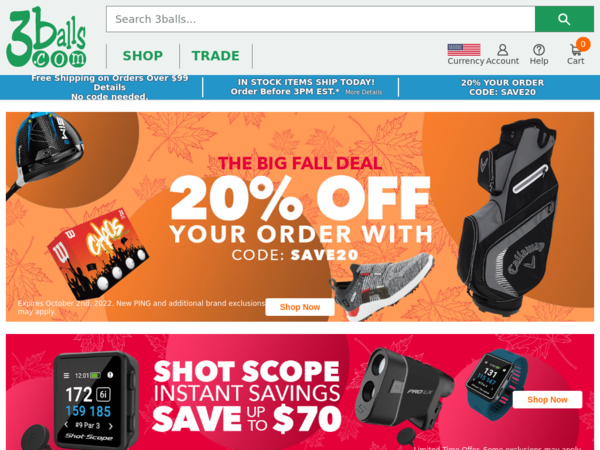Click the Help question mark icon
The image size is (600, 450).
(539, 50)
